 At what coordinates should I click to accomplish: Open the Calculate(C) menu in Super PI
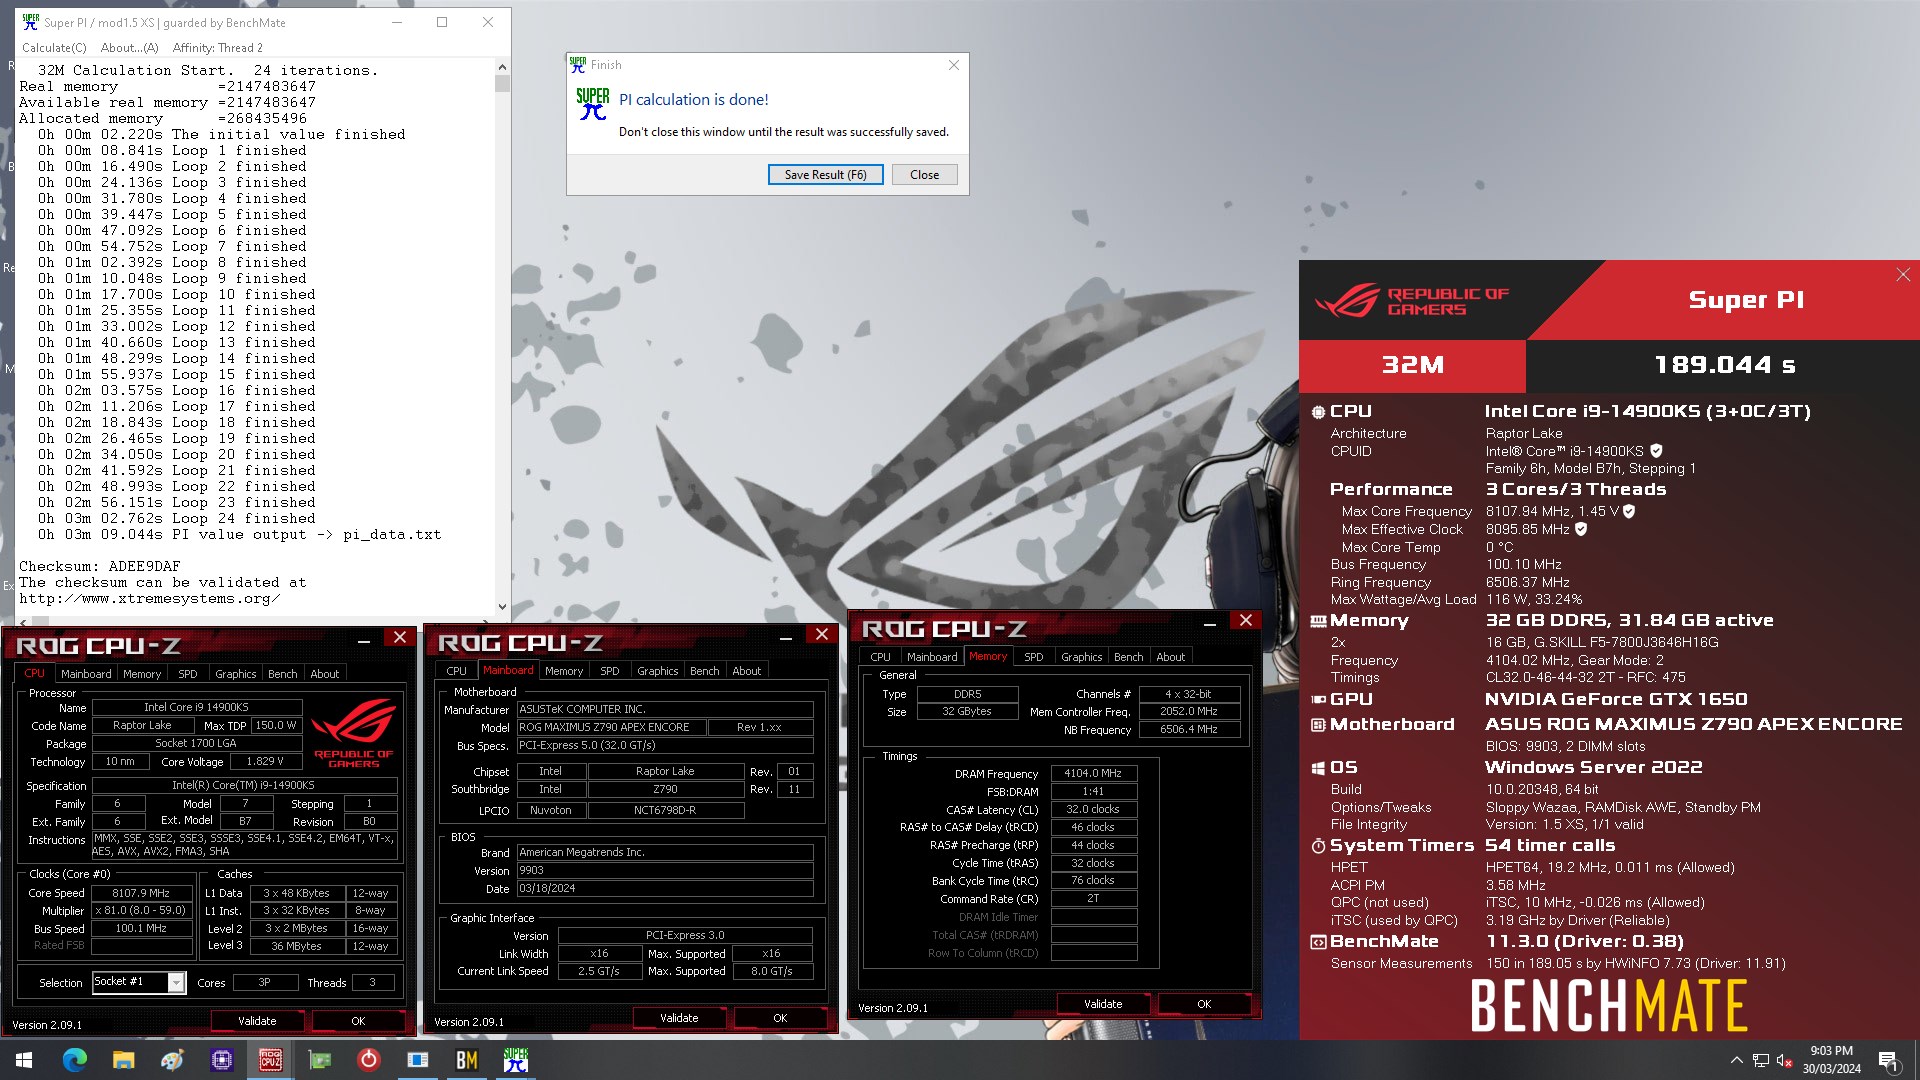point(54,48)
